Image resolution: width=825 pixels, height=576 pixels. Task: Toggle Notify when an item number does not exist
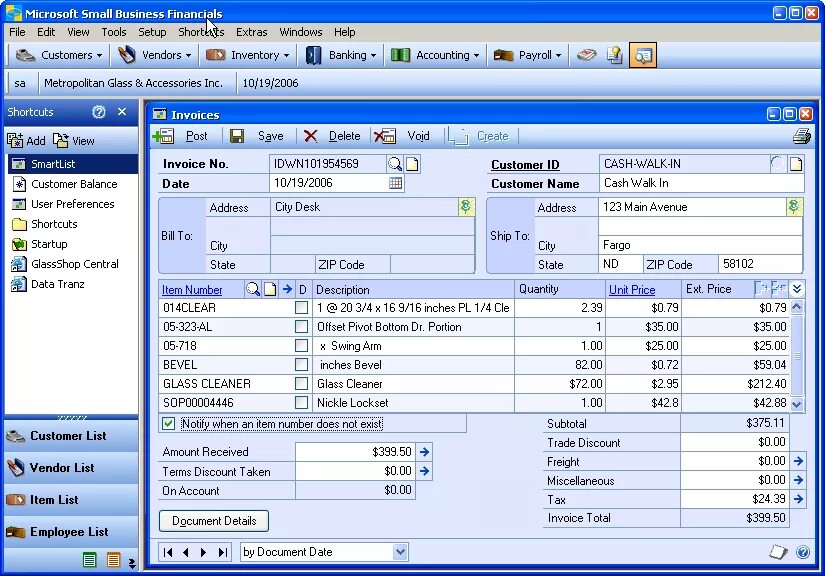point(168,423)
